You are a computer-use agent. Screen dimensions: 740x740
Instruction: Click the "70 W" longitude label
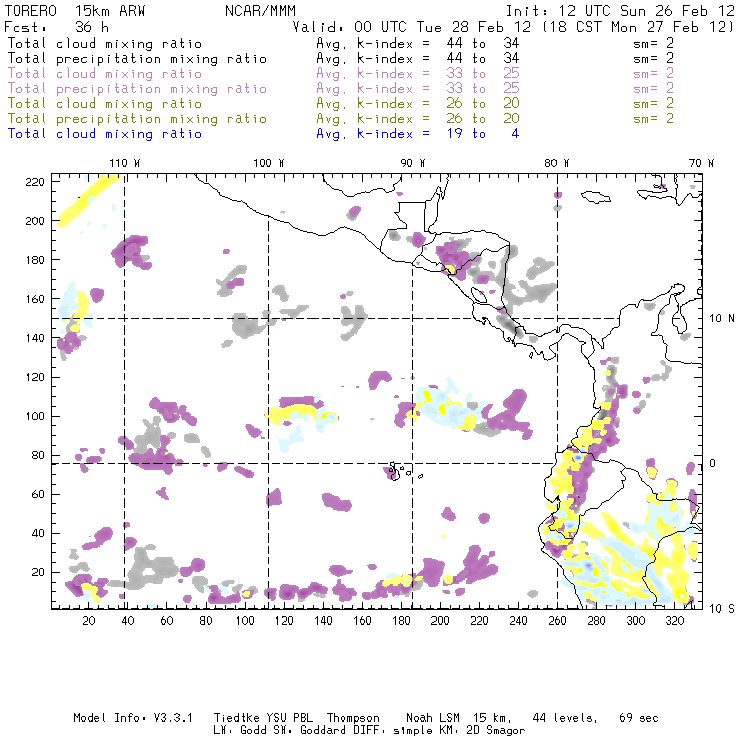tap(701, 163)
